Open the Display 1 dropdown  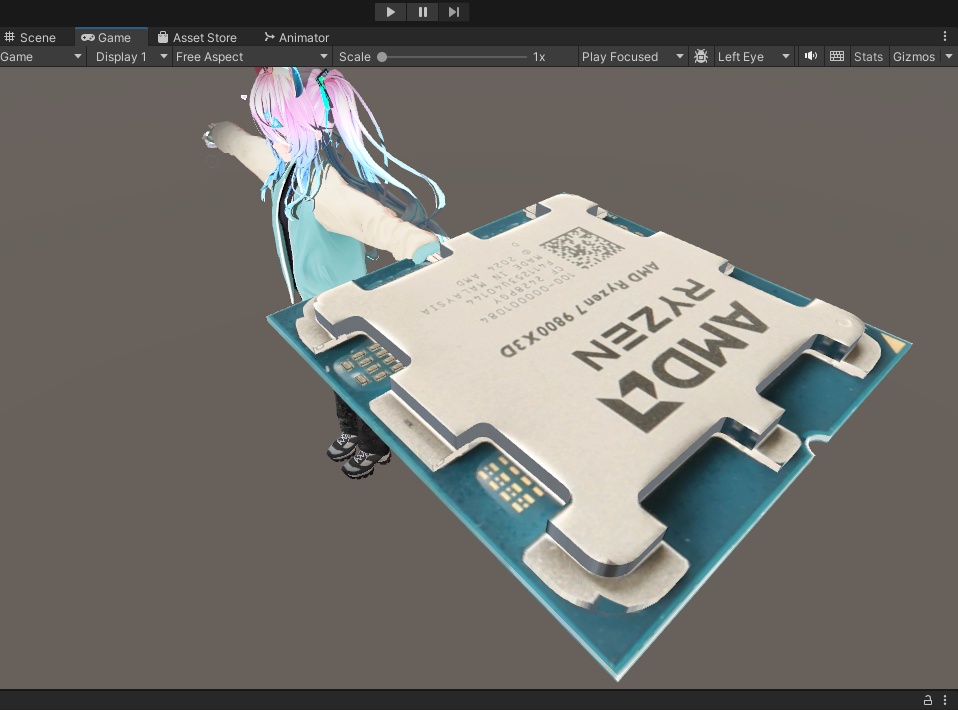tap(130, 57)
